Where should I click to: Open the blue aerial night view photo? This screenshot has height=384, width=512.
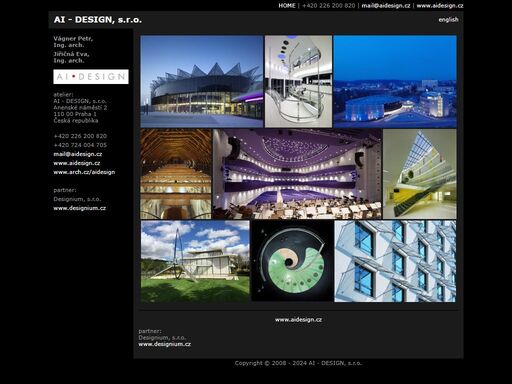pyautogui.click(x=395, y=82)
